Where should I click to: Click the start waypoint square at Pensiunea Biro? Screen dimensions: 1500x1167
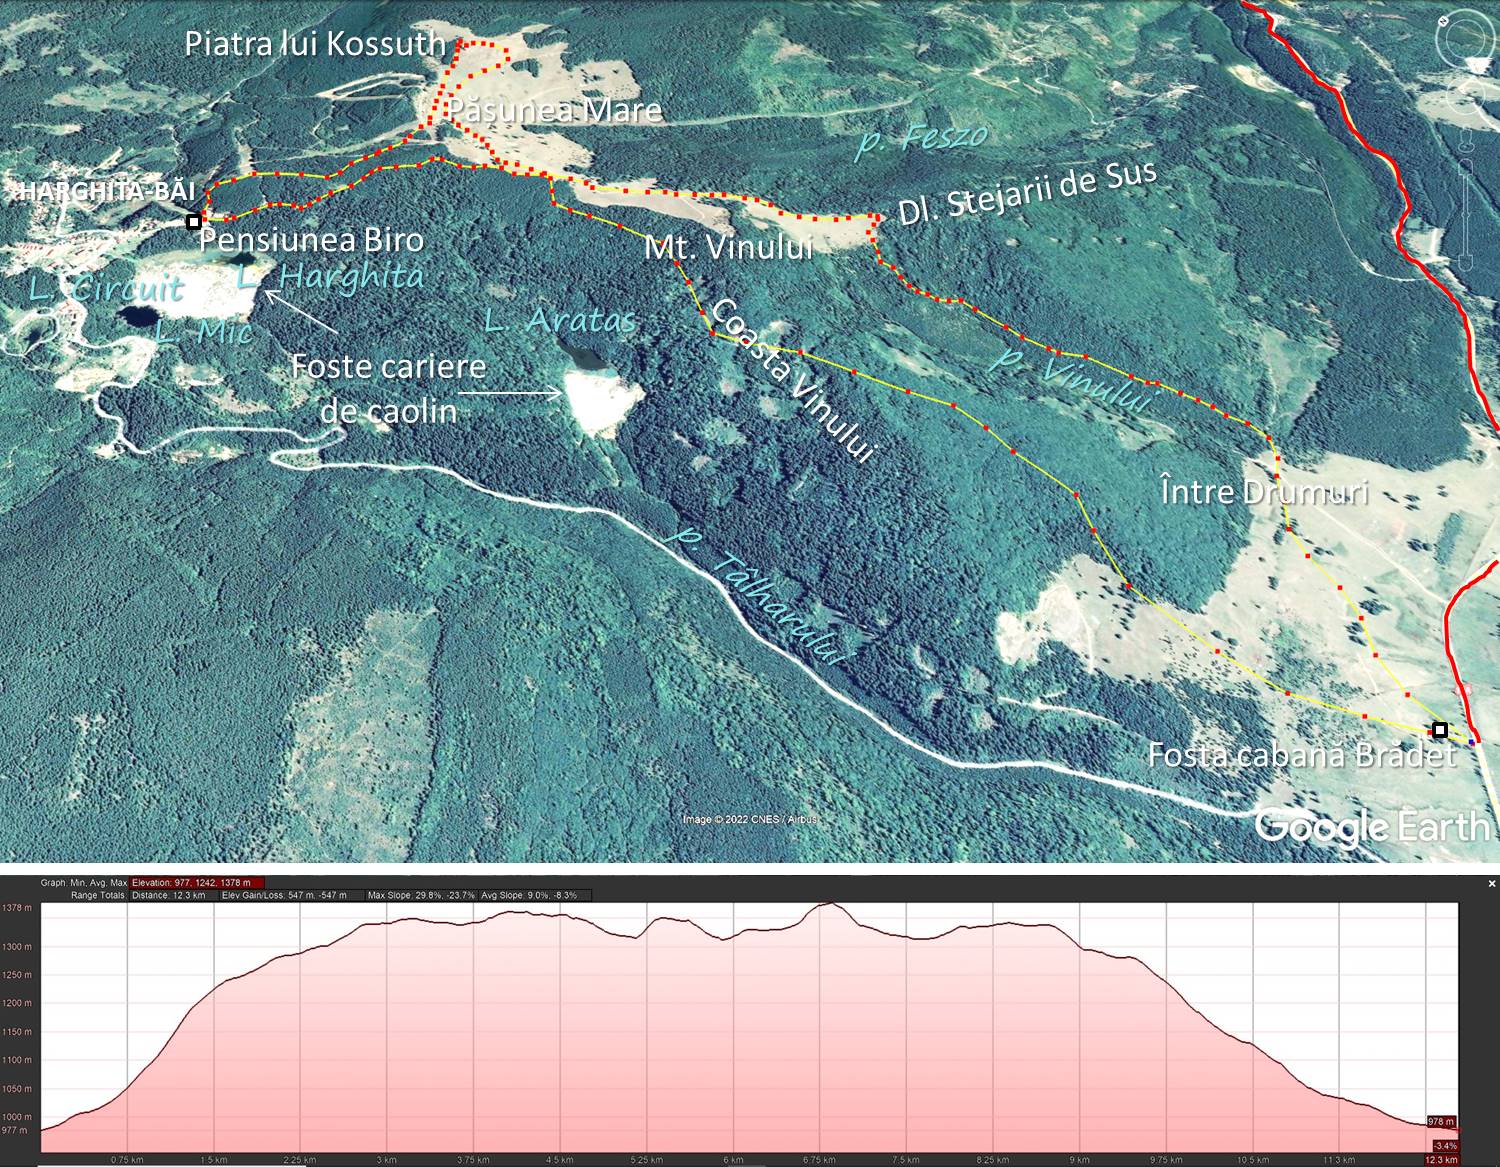(194, 221)
